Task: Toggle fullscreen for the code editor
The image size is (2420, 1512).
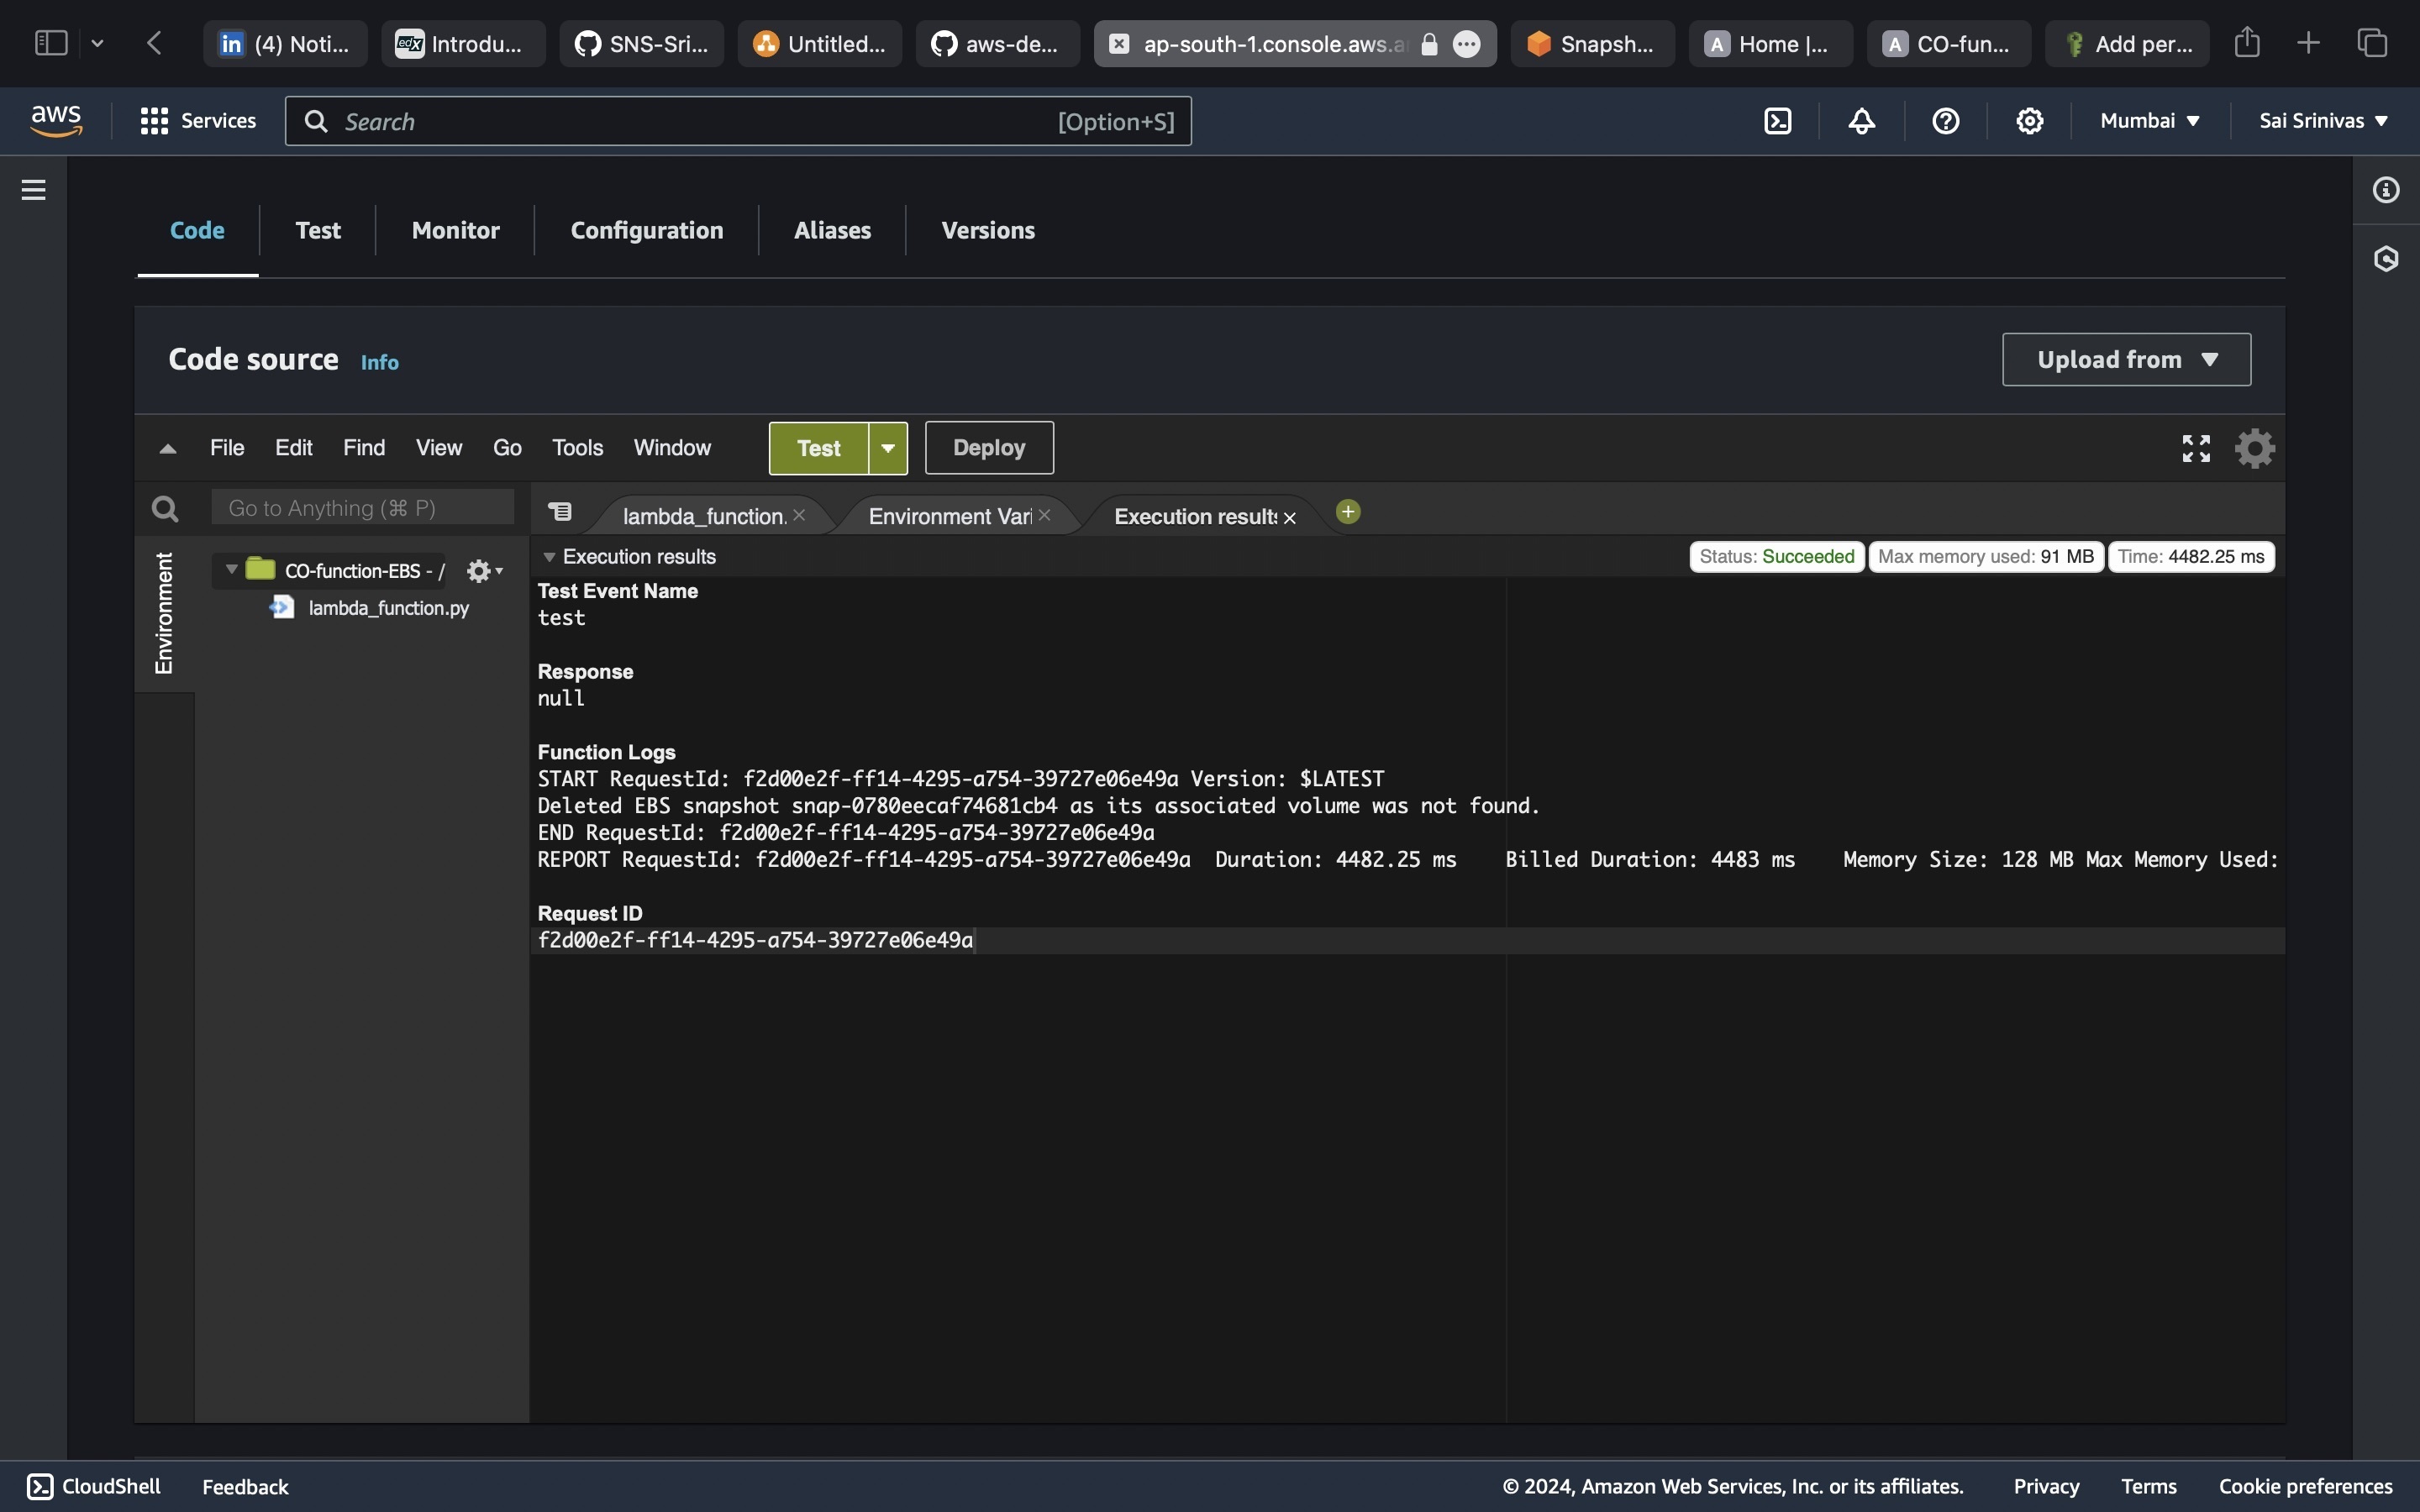Action: (x=2196, y=448)
